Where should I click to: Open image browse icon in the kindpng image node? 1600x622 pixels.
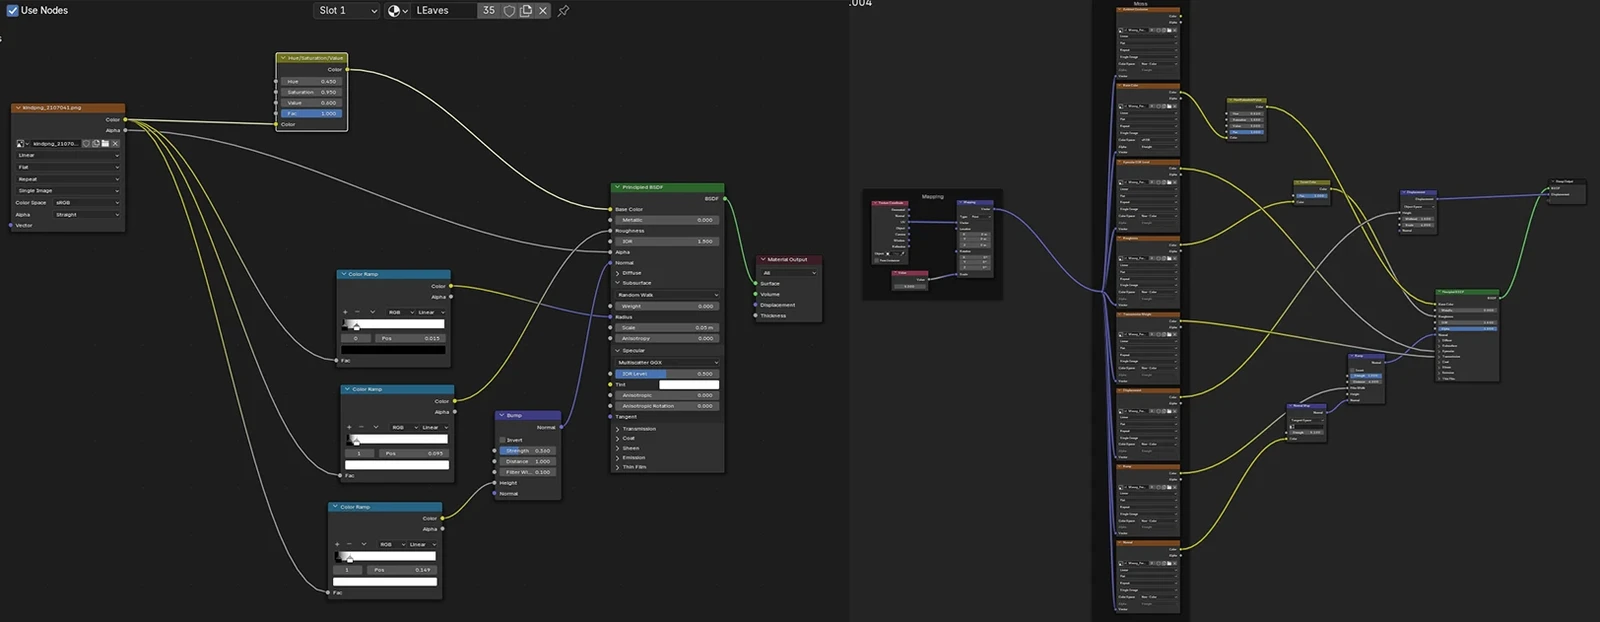point(22,143)
